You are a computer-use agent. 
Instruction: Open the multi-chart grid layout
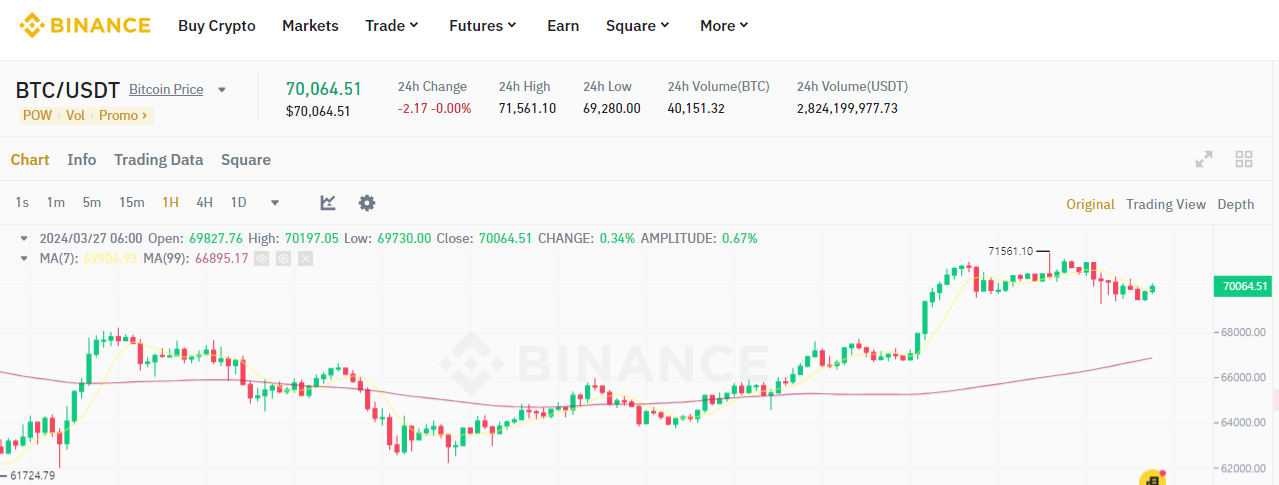coord(1244,159)
